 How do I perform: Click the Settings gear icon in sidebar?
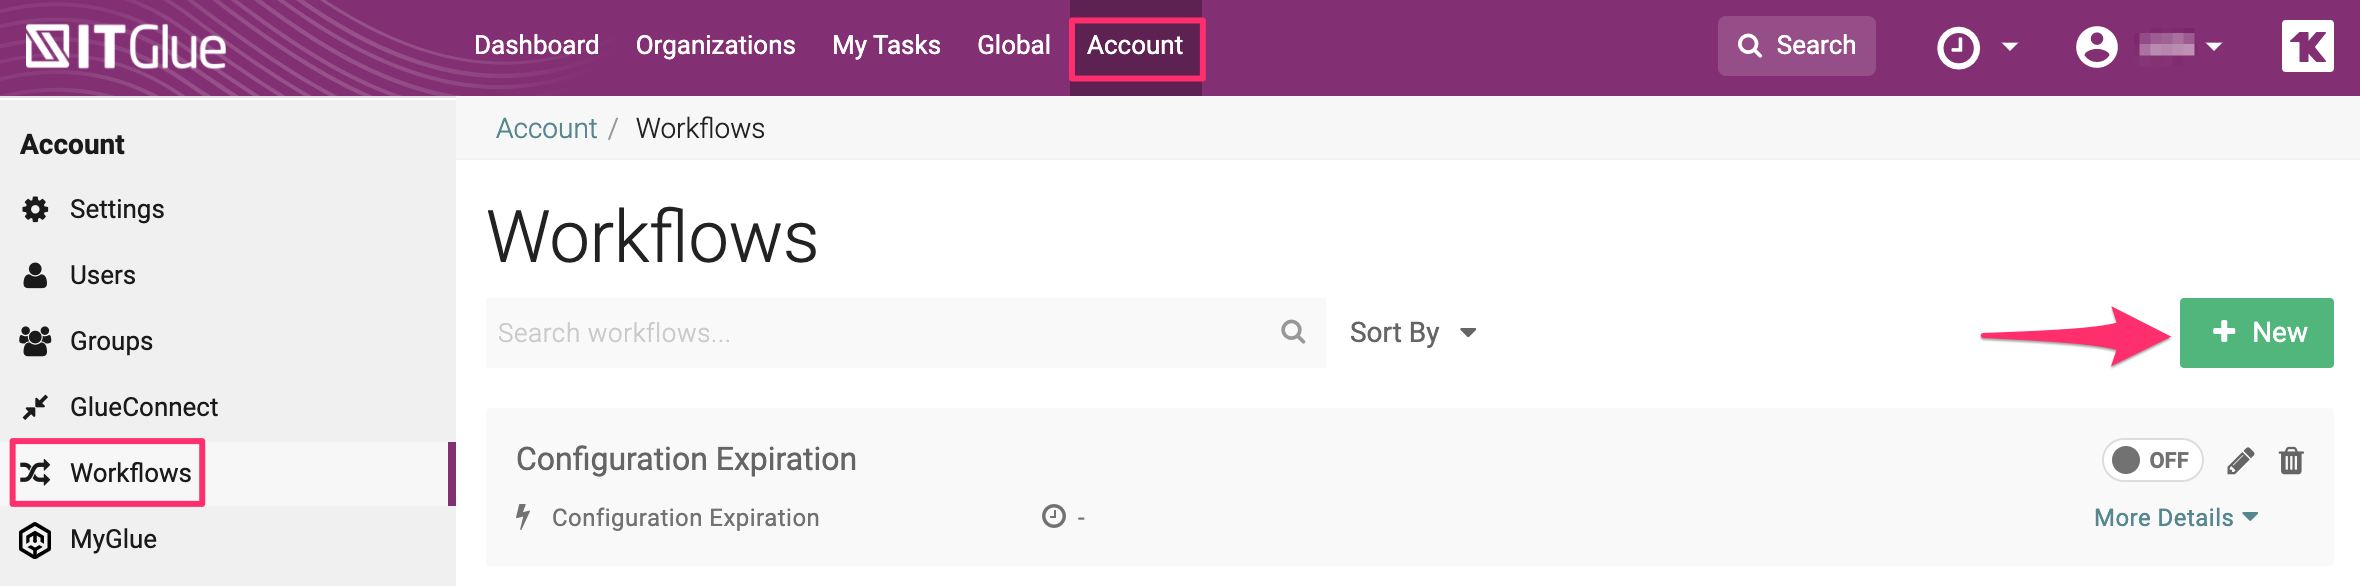pyautogui.click(x=36, y=209)
